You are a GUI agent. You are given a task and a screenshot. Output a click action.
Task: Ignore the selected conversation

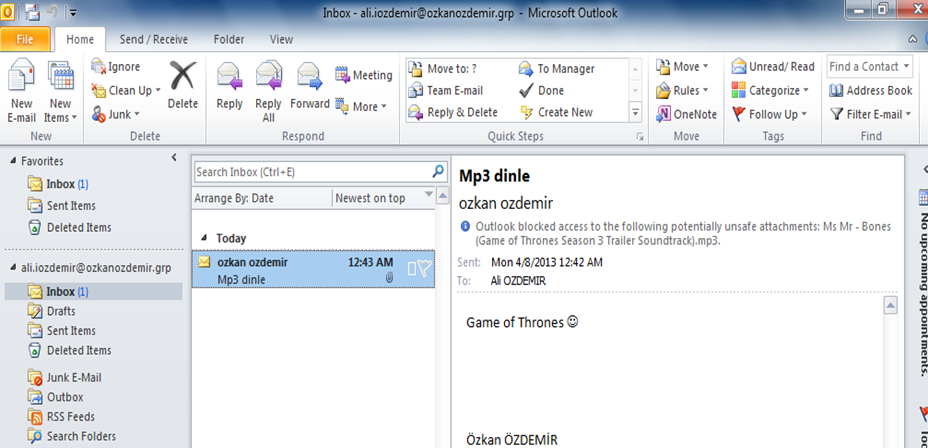(116, 67)
